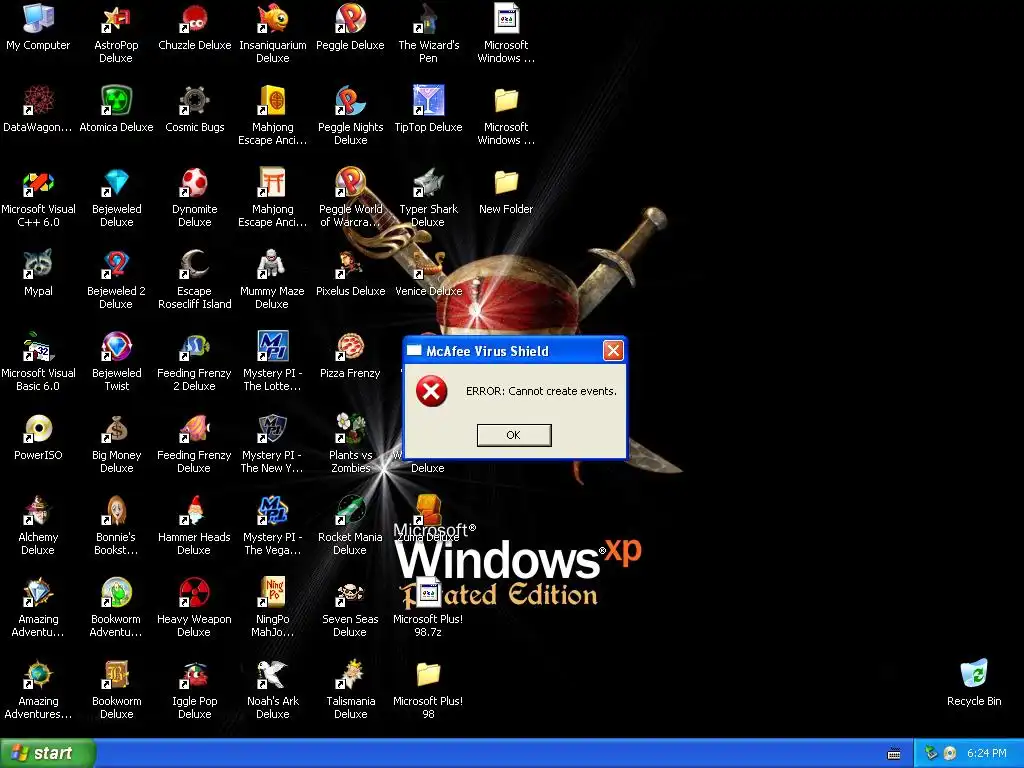Click the Mypal raccoon icon
1024x768 pixels.
[38, 265]
